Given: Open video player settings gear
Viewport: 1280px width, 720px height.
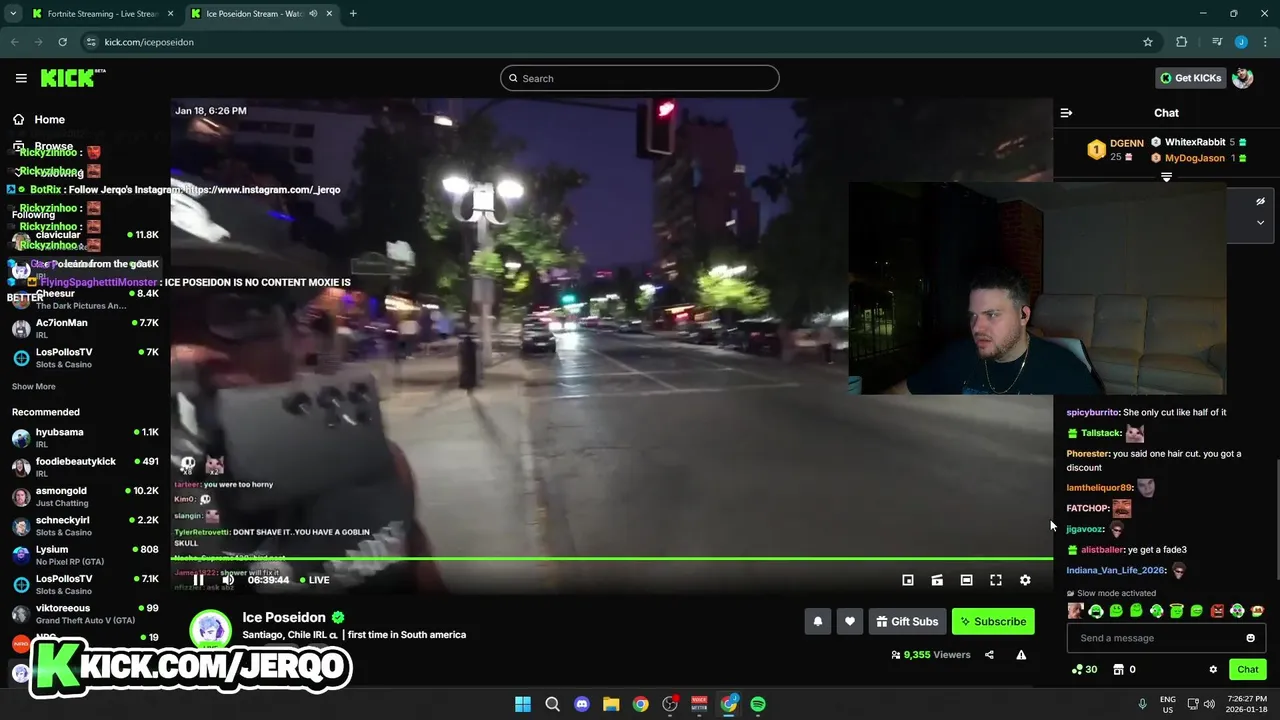Looking at the screenshot, I should (1025, 580).
